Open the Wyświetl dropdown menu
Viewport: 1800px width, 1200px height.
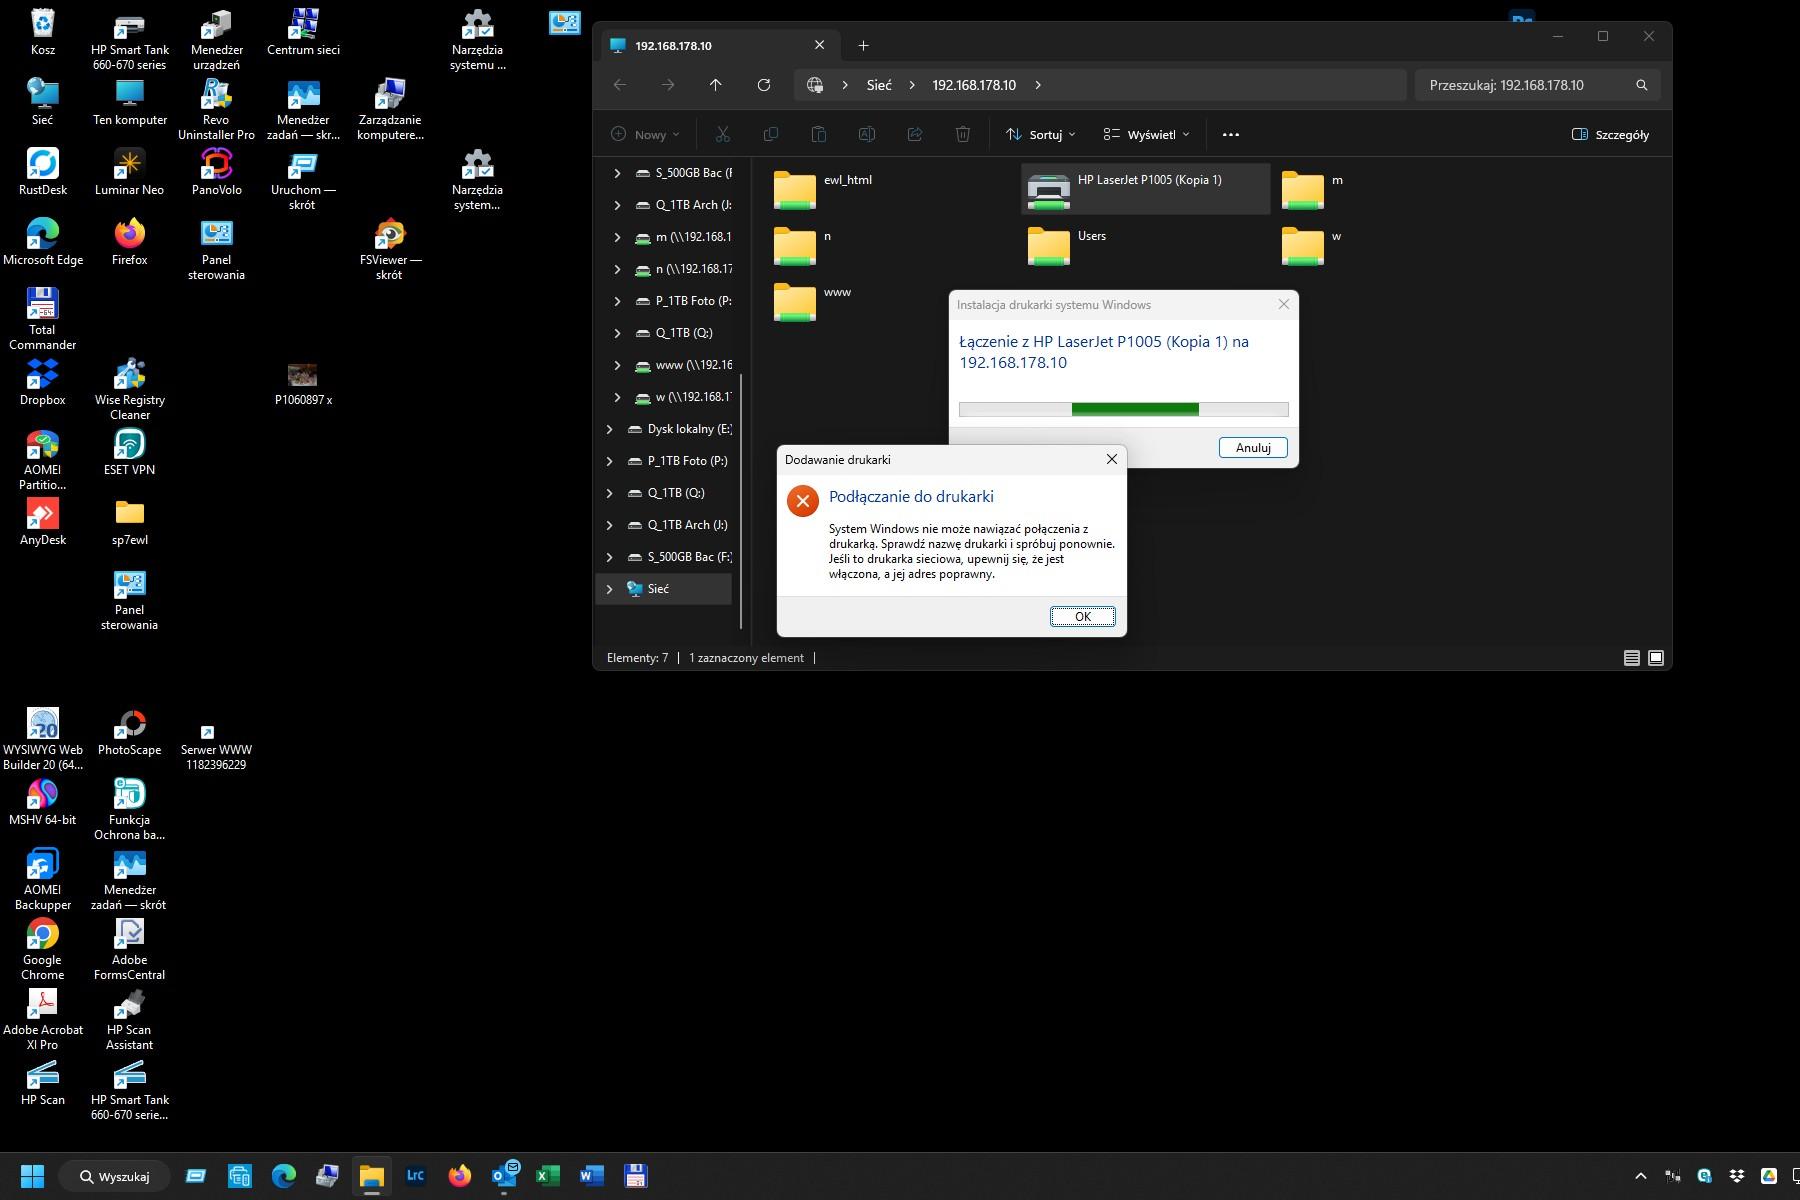pos(1146,134)
